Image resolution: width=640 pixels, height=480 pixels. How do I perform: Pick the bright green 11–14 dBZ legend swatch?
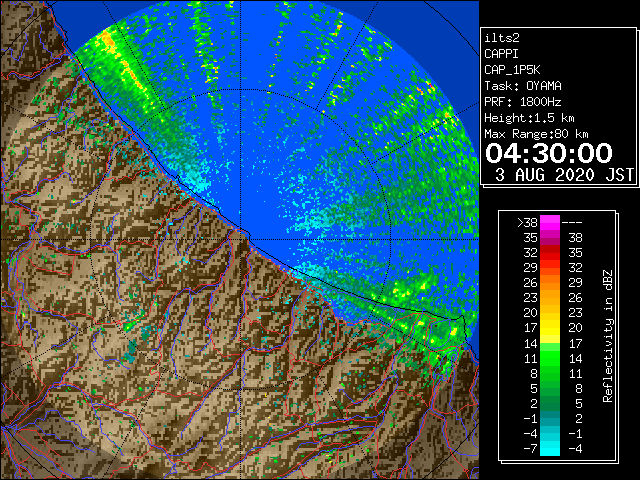(550, 358)
